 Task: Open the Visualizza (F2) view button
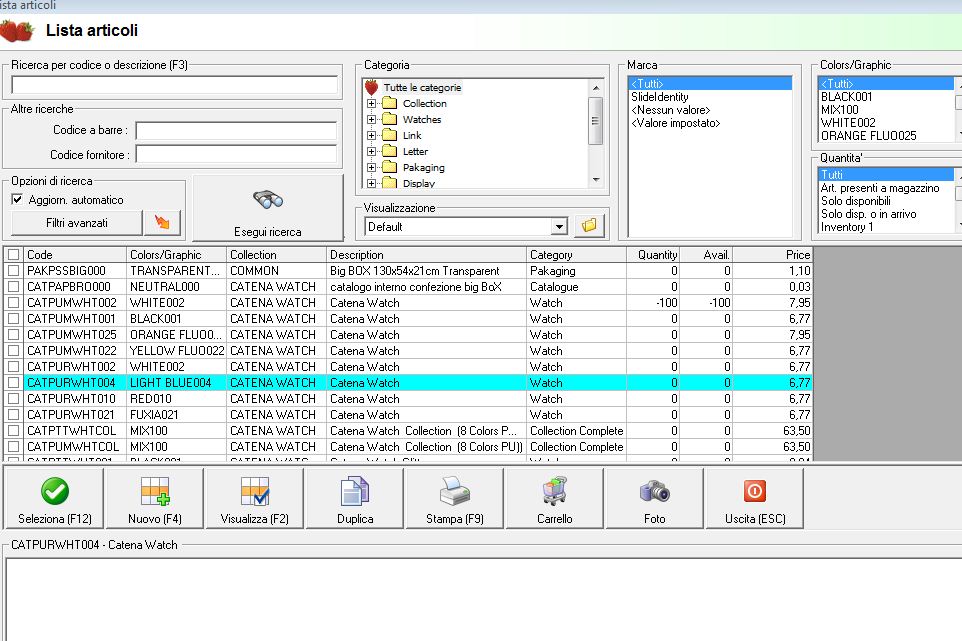tap(255, 498)
